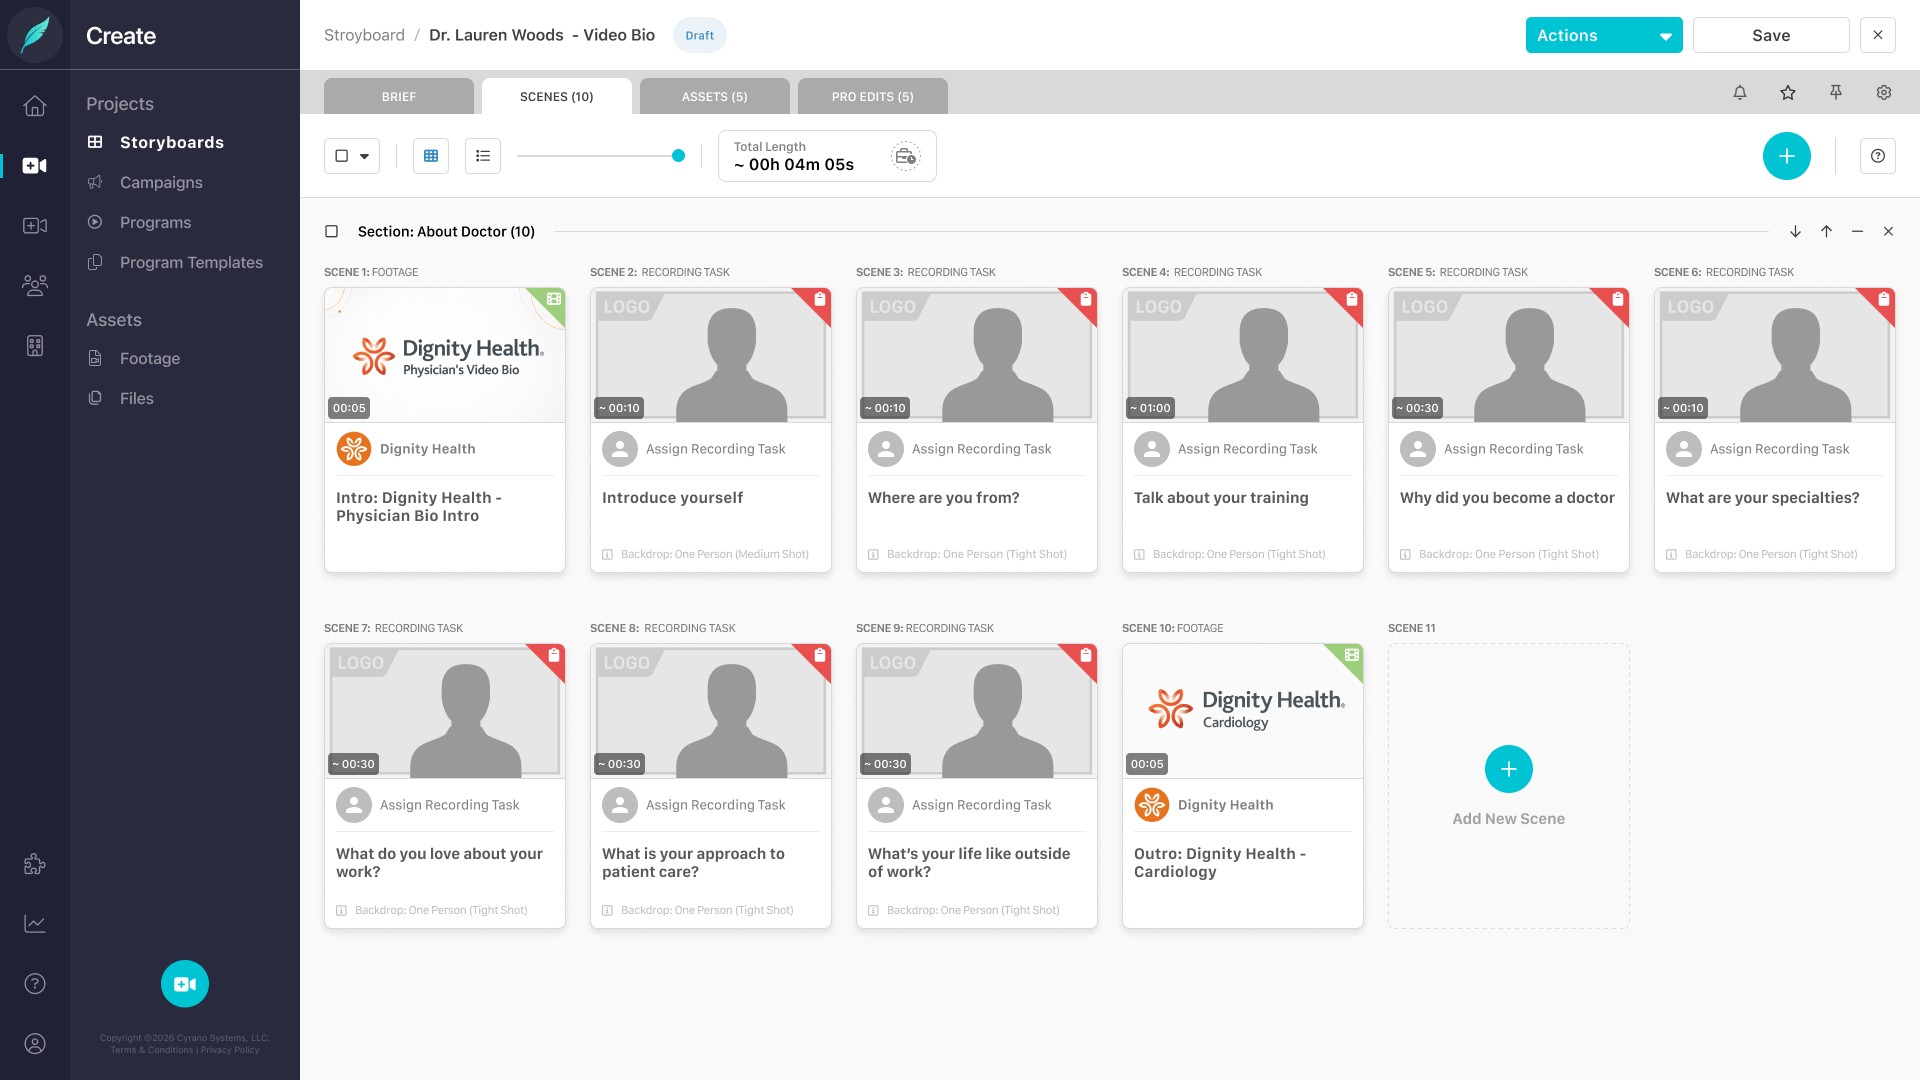Open the Scene 1 Dignity Health intro thumbnail
Image resolution: width=1920 pixels, height=1080 pixels.
445,355
